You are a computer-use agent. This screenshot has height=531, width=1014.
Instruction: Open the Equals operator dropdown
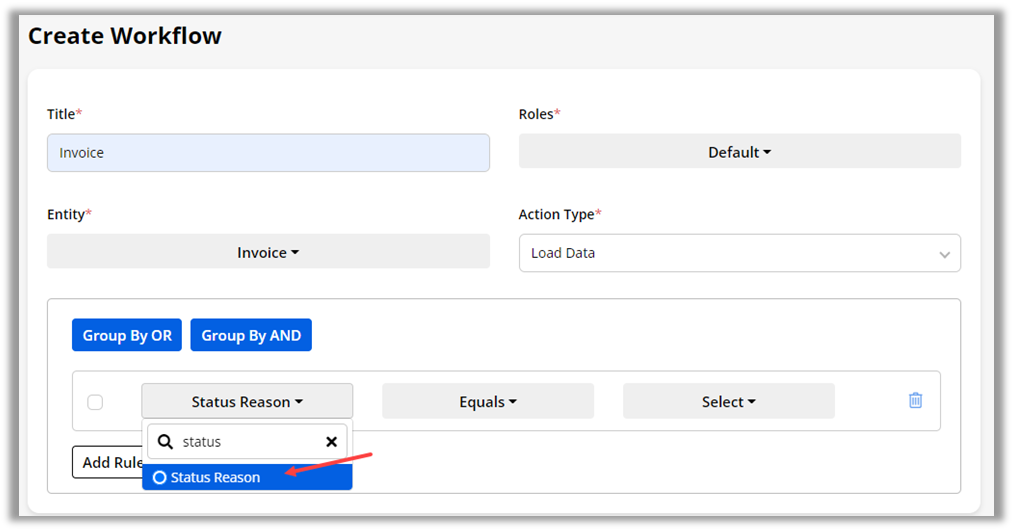(487, 401)
